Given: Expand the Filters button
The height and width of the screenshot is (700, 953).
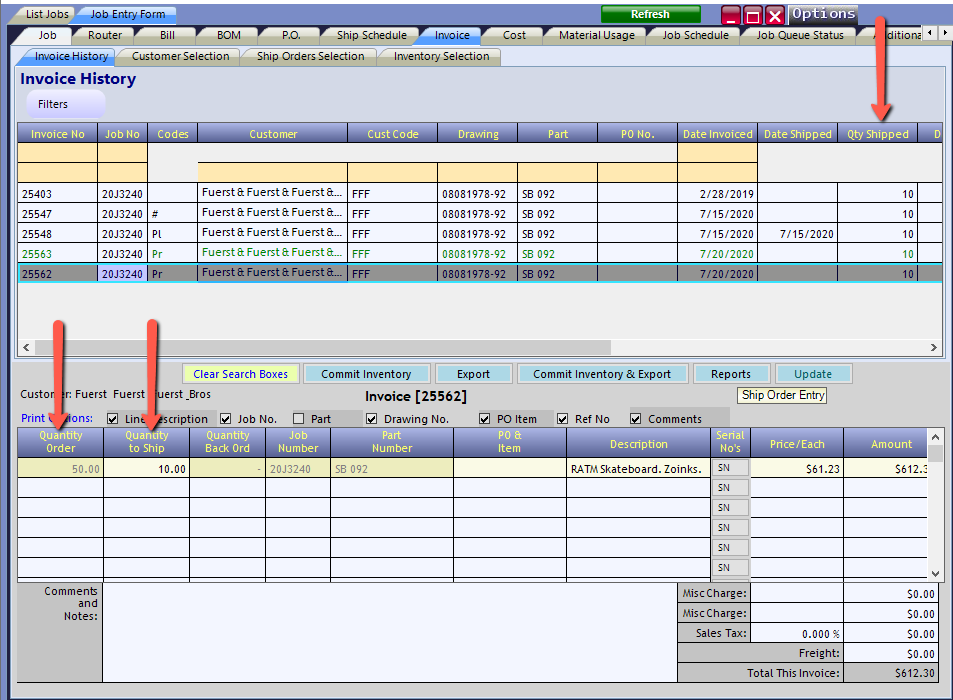Looking at the screenshot, I should pos(66,105).
